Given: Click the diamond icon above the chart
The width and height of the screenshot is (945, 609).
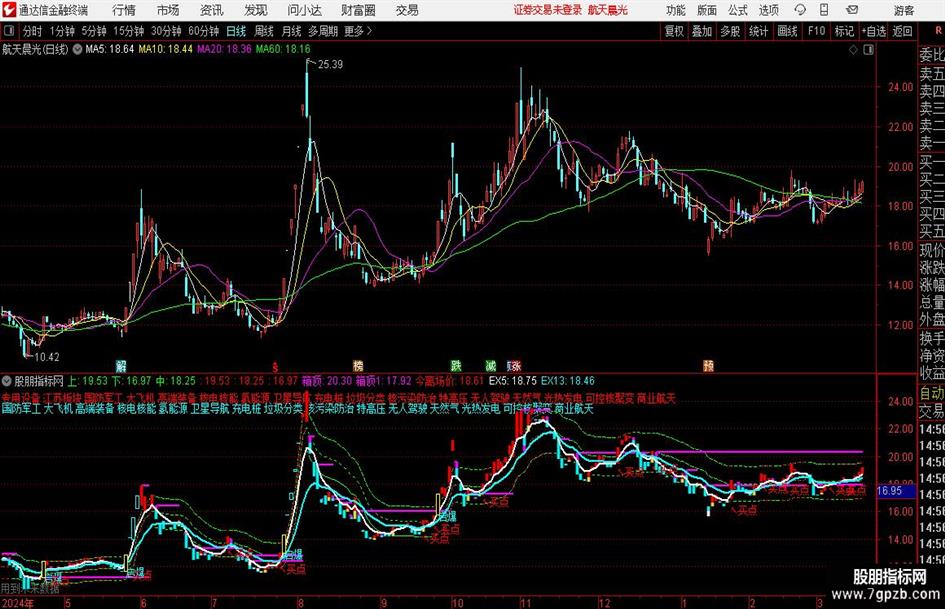Looking at the screenshot, I should click(853, 50).
